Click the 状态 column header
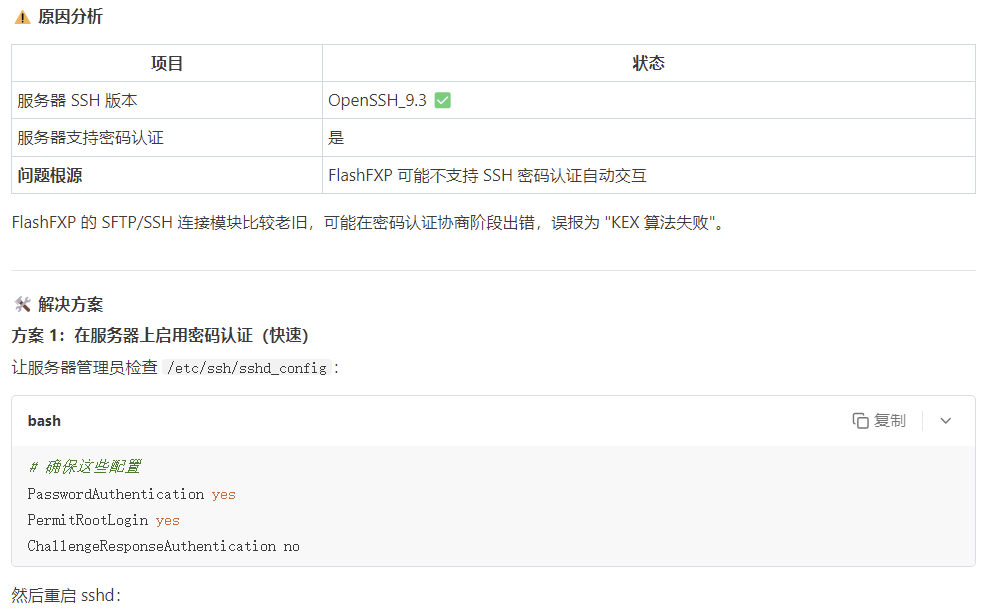 pos(649,63)
